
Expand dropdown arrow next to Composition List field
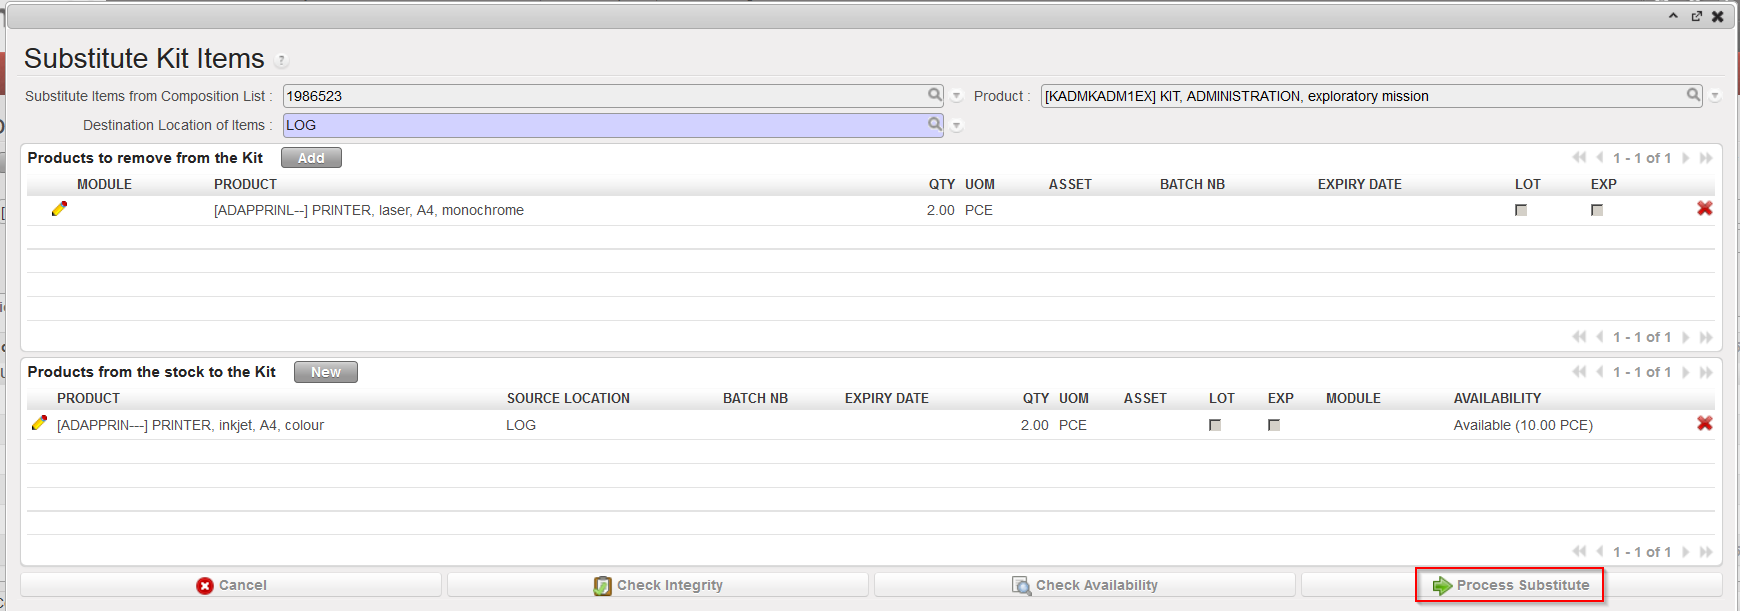coord(957,97)
